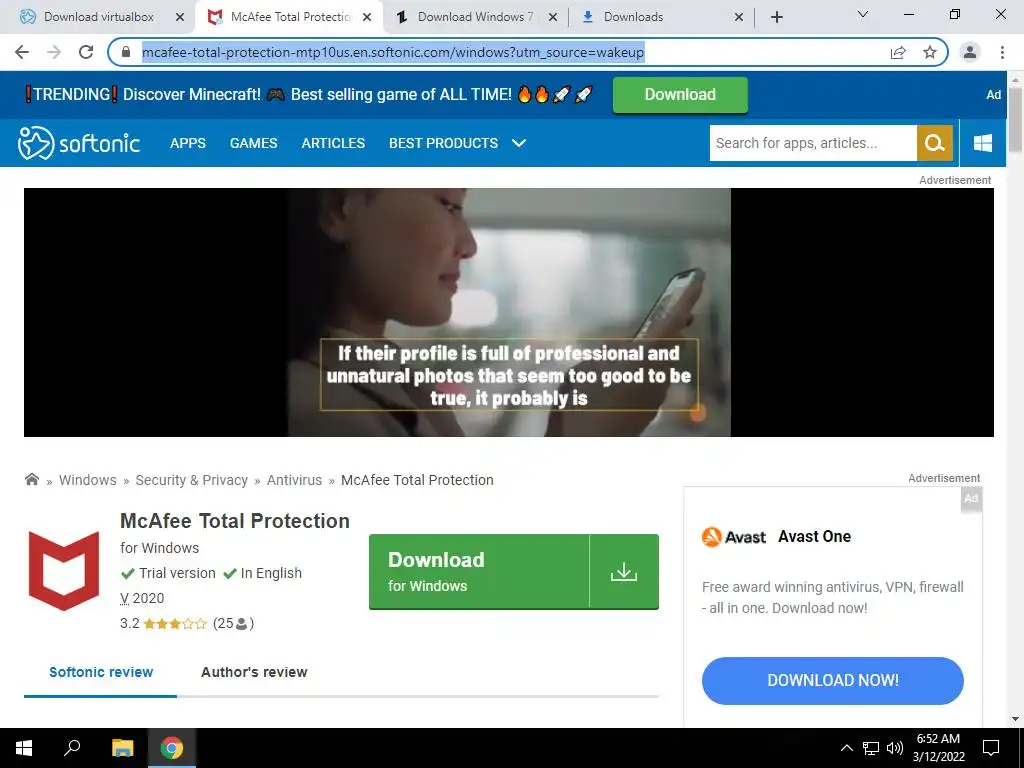View site info via the padlock icon
The height and width of the screenshot is (768, 1024).
pyautogui.click(x=126, y=52)
